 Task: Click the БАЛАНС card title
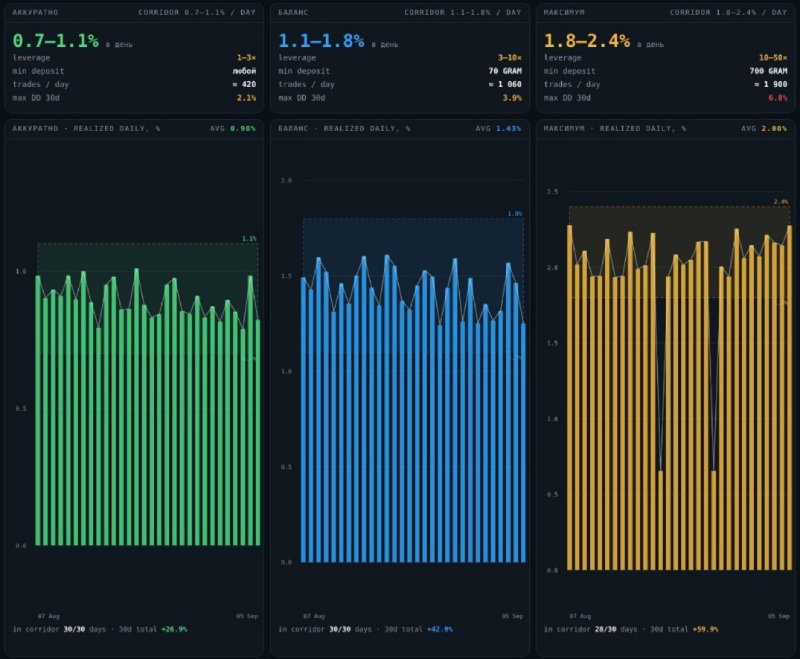[293, 12]
